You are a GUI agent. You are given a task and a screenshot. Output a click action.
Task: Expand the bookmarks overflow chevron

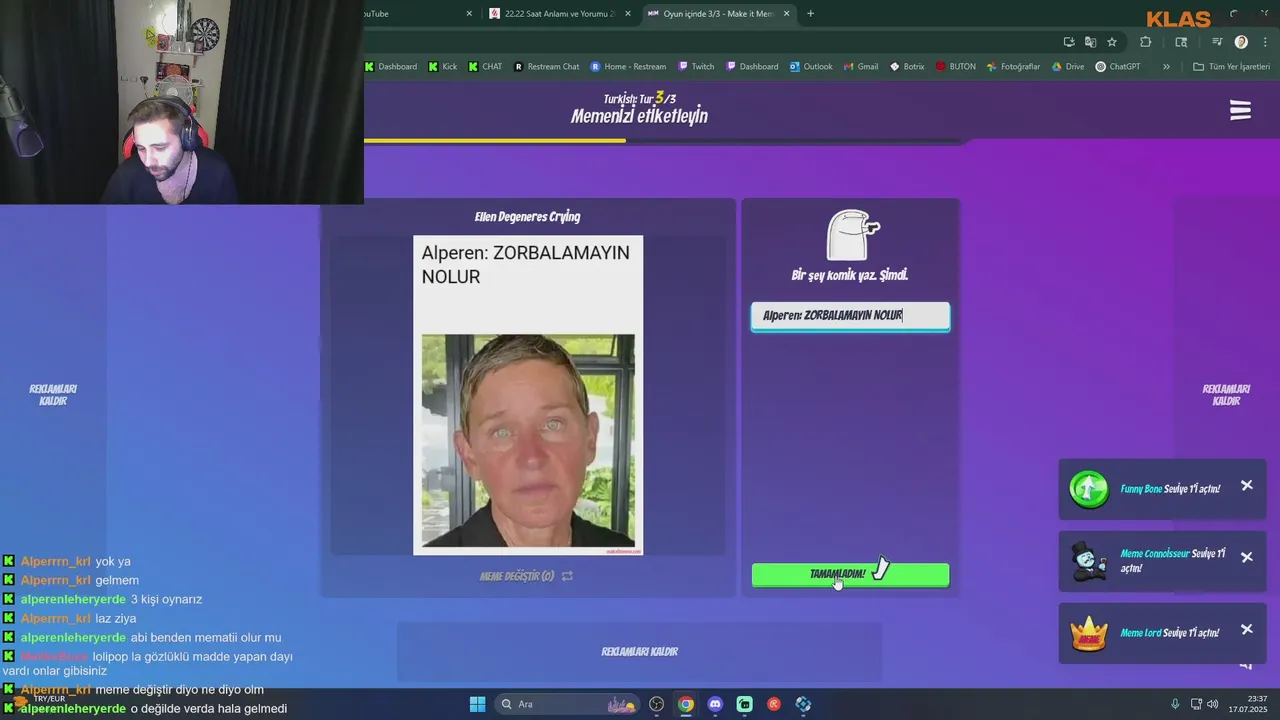(1165, 67)
